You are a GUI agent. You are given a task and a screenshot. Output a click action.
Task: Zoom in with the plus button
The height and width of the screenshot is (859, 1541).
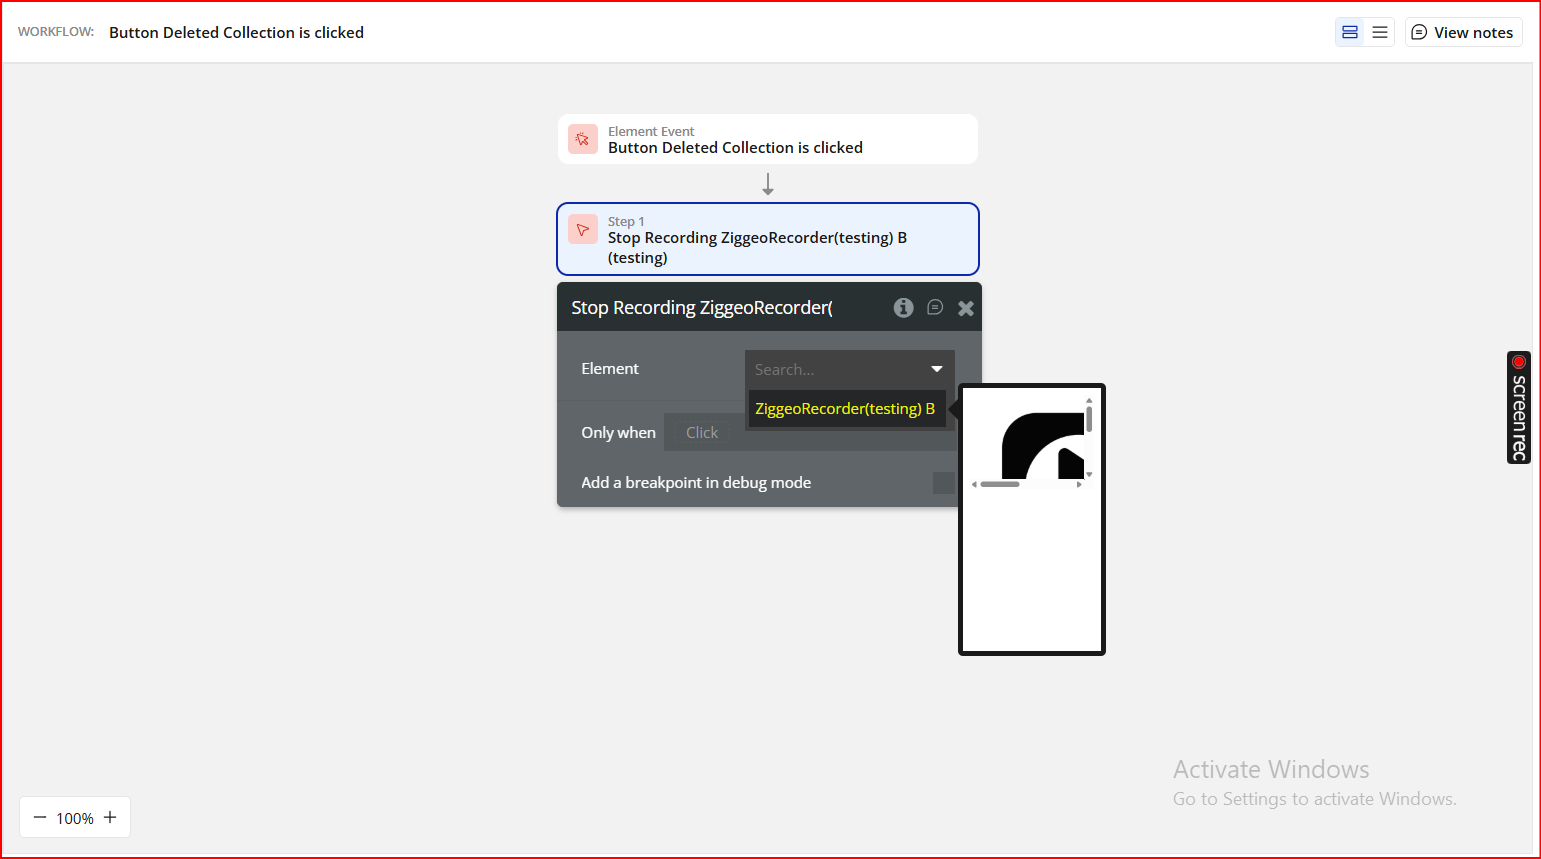pyautogui.click(x=110, y=817)
